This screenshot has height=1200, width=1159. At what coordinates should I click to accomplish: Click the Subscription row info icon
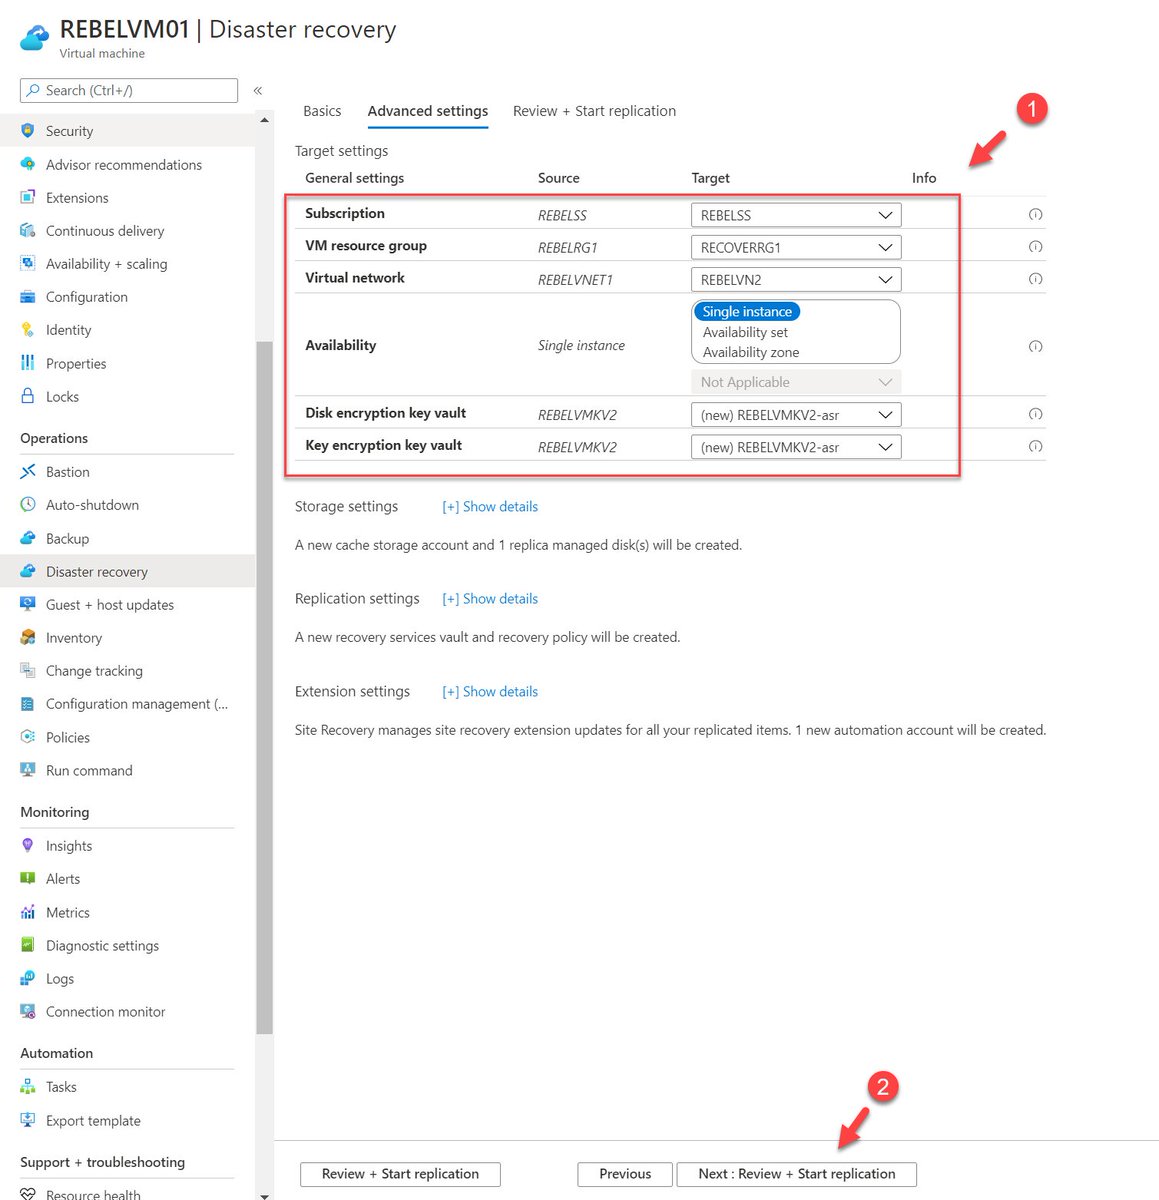tap(1036, 214)
